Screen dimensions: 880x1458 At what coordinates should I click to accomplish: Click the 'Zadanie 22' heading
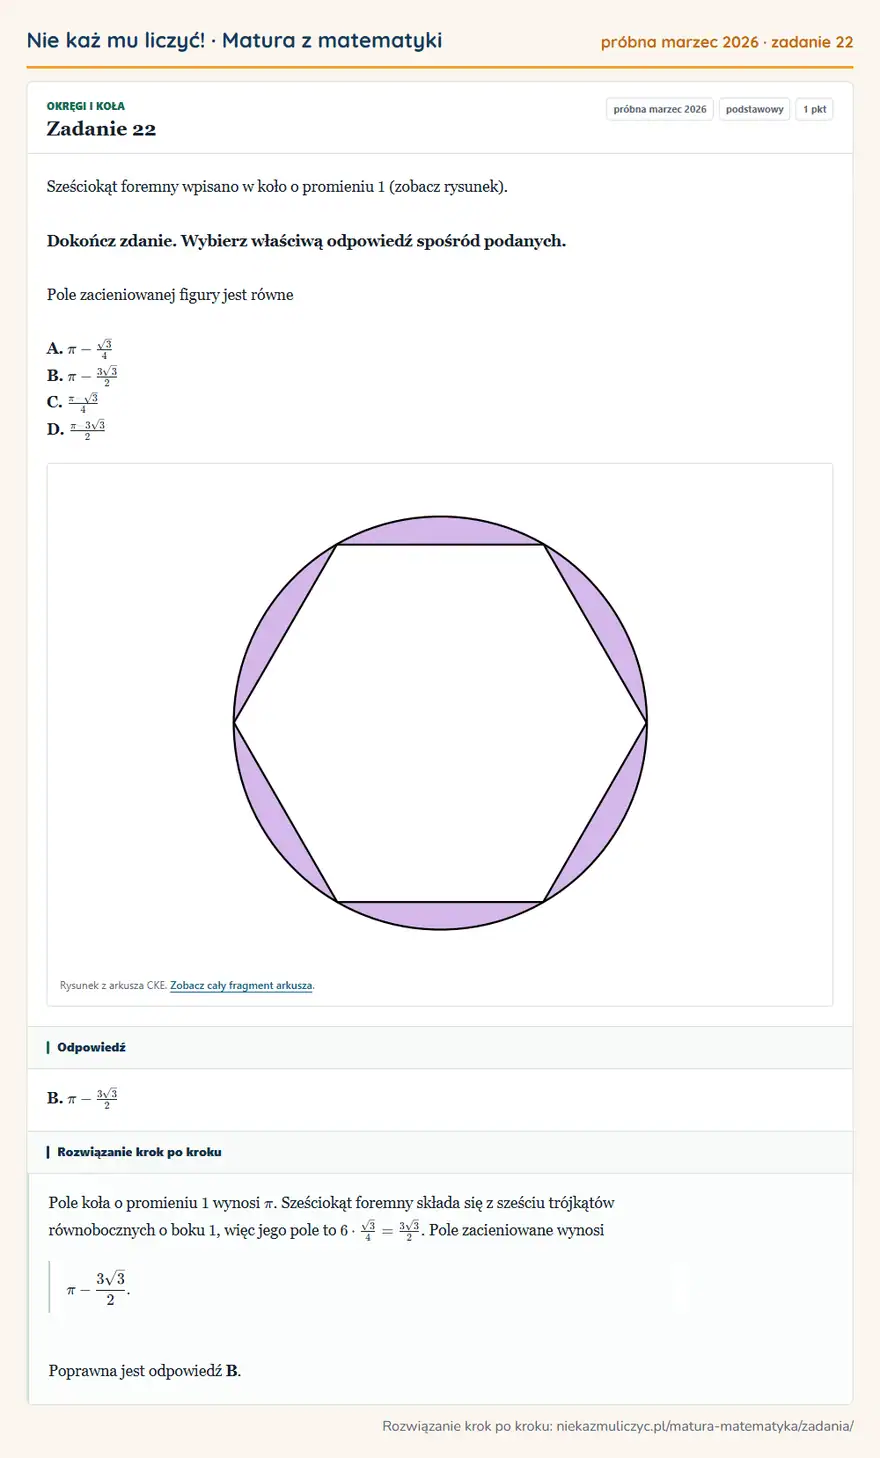[x=101, y=128]
